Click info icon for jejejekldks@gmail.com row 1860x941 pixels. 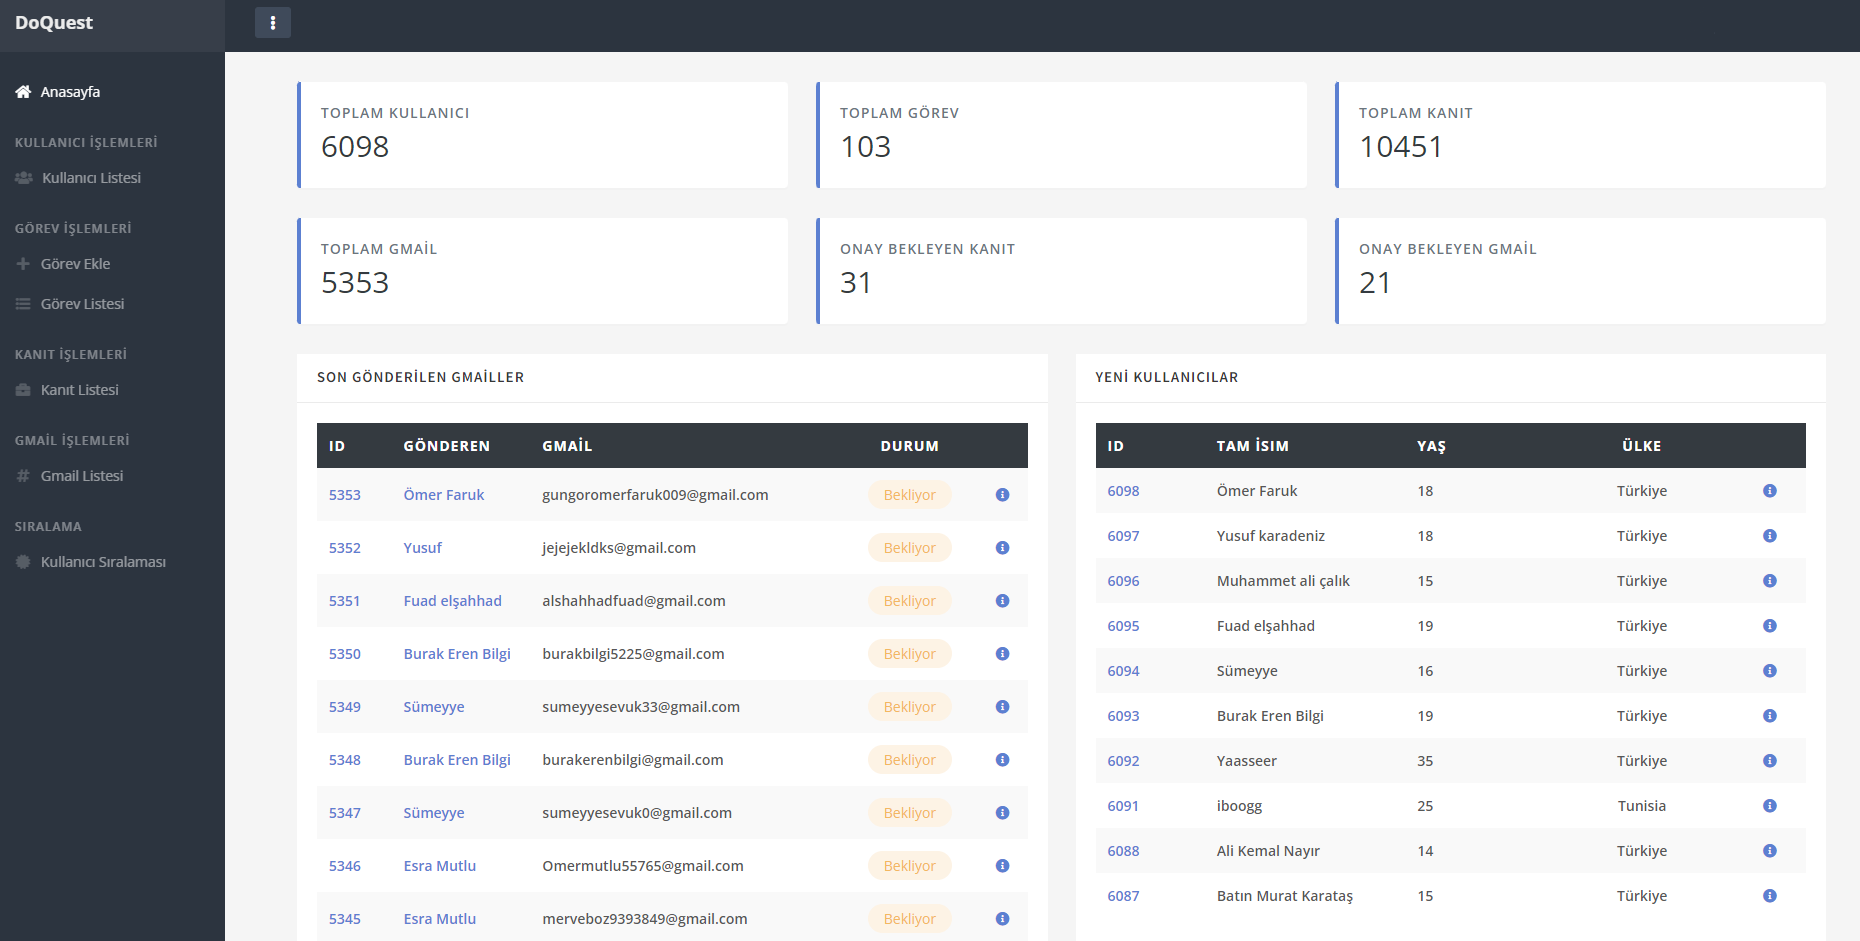point(1002,548)
